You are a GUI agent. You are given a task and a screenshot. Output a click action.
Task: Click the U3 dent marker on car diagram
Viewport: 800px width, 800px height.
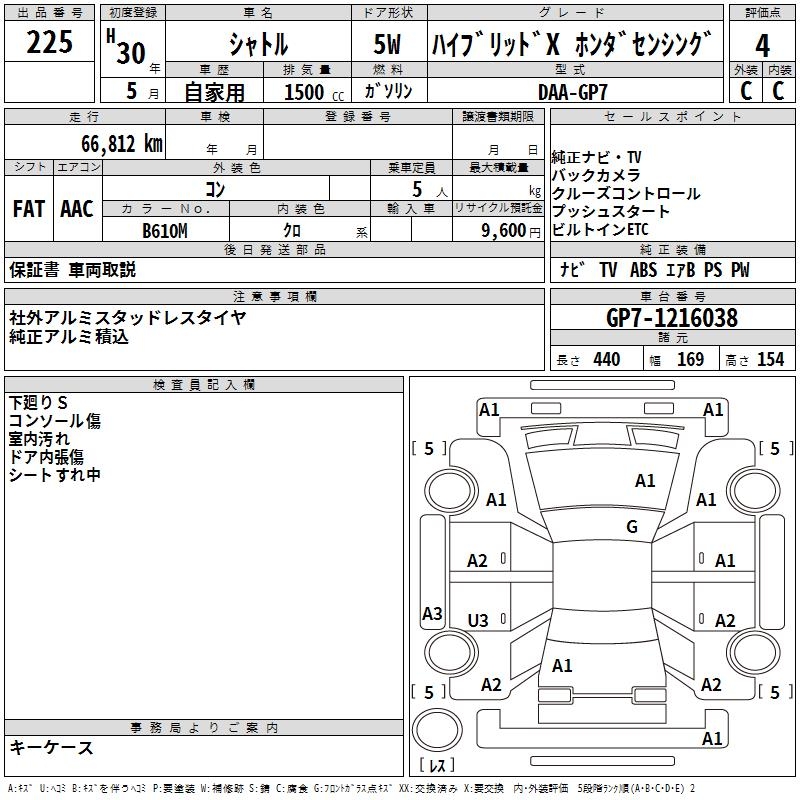478,621
